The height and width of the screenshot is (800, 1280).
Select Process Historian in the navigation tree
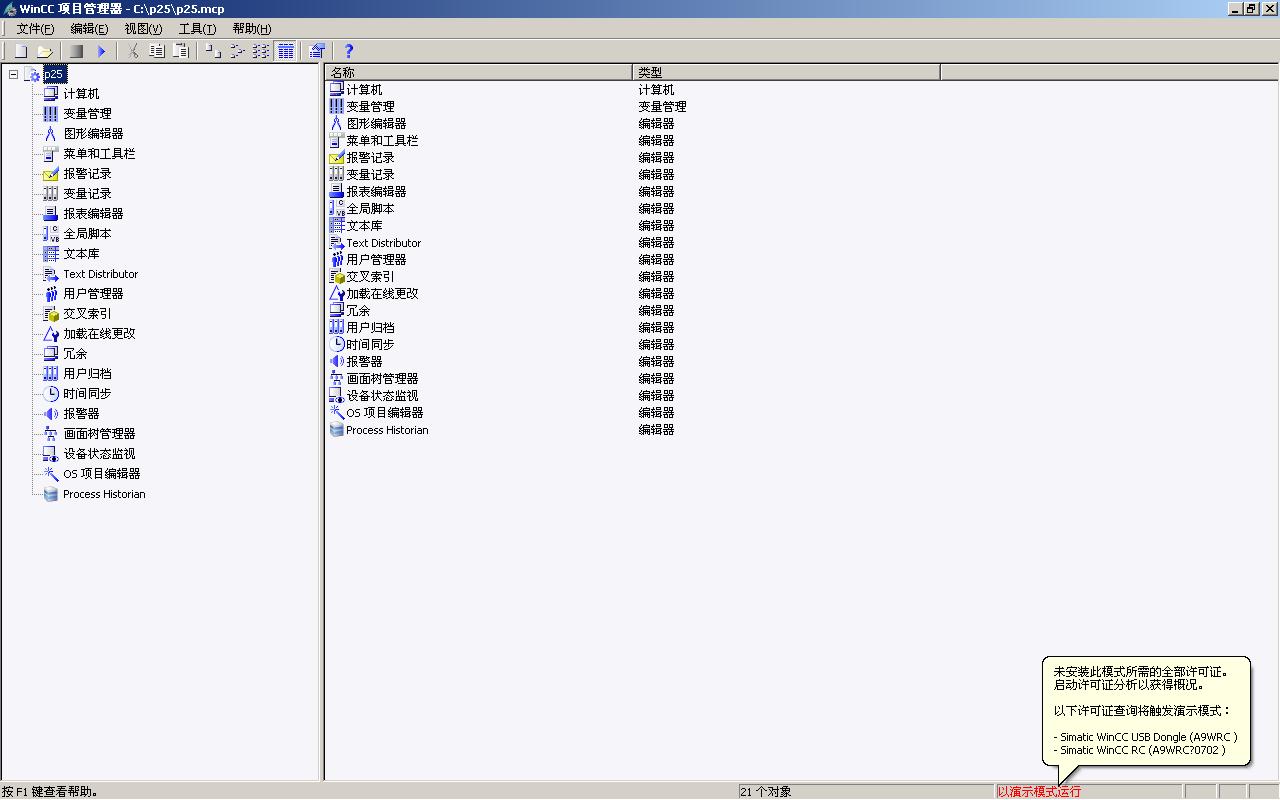[x=104, y=494]
